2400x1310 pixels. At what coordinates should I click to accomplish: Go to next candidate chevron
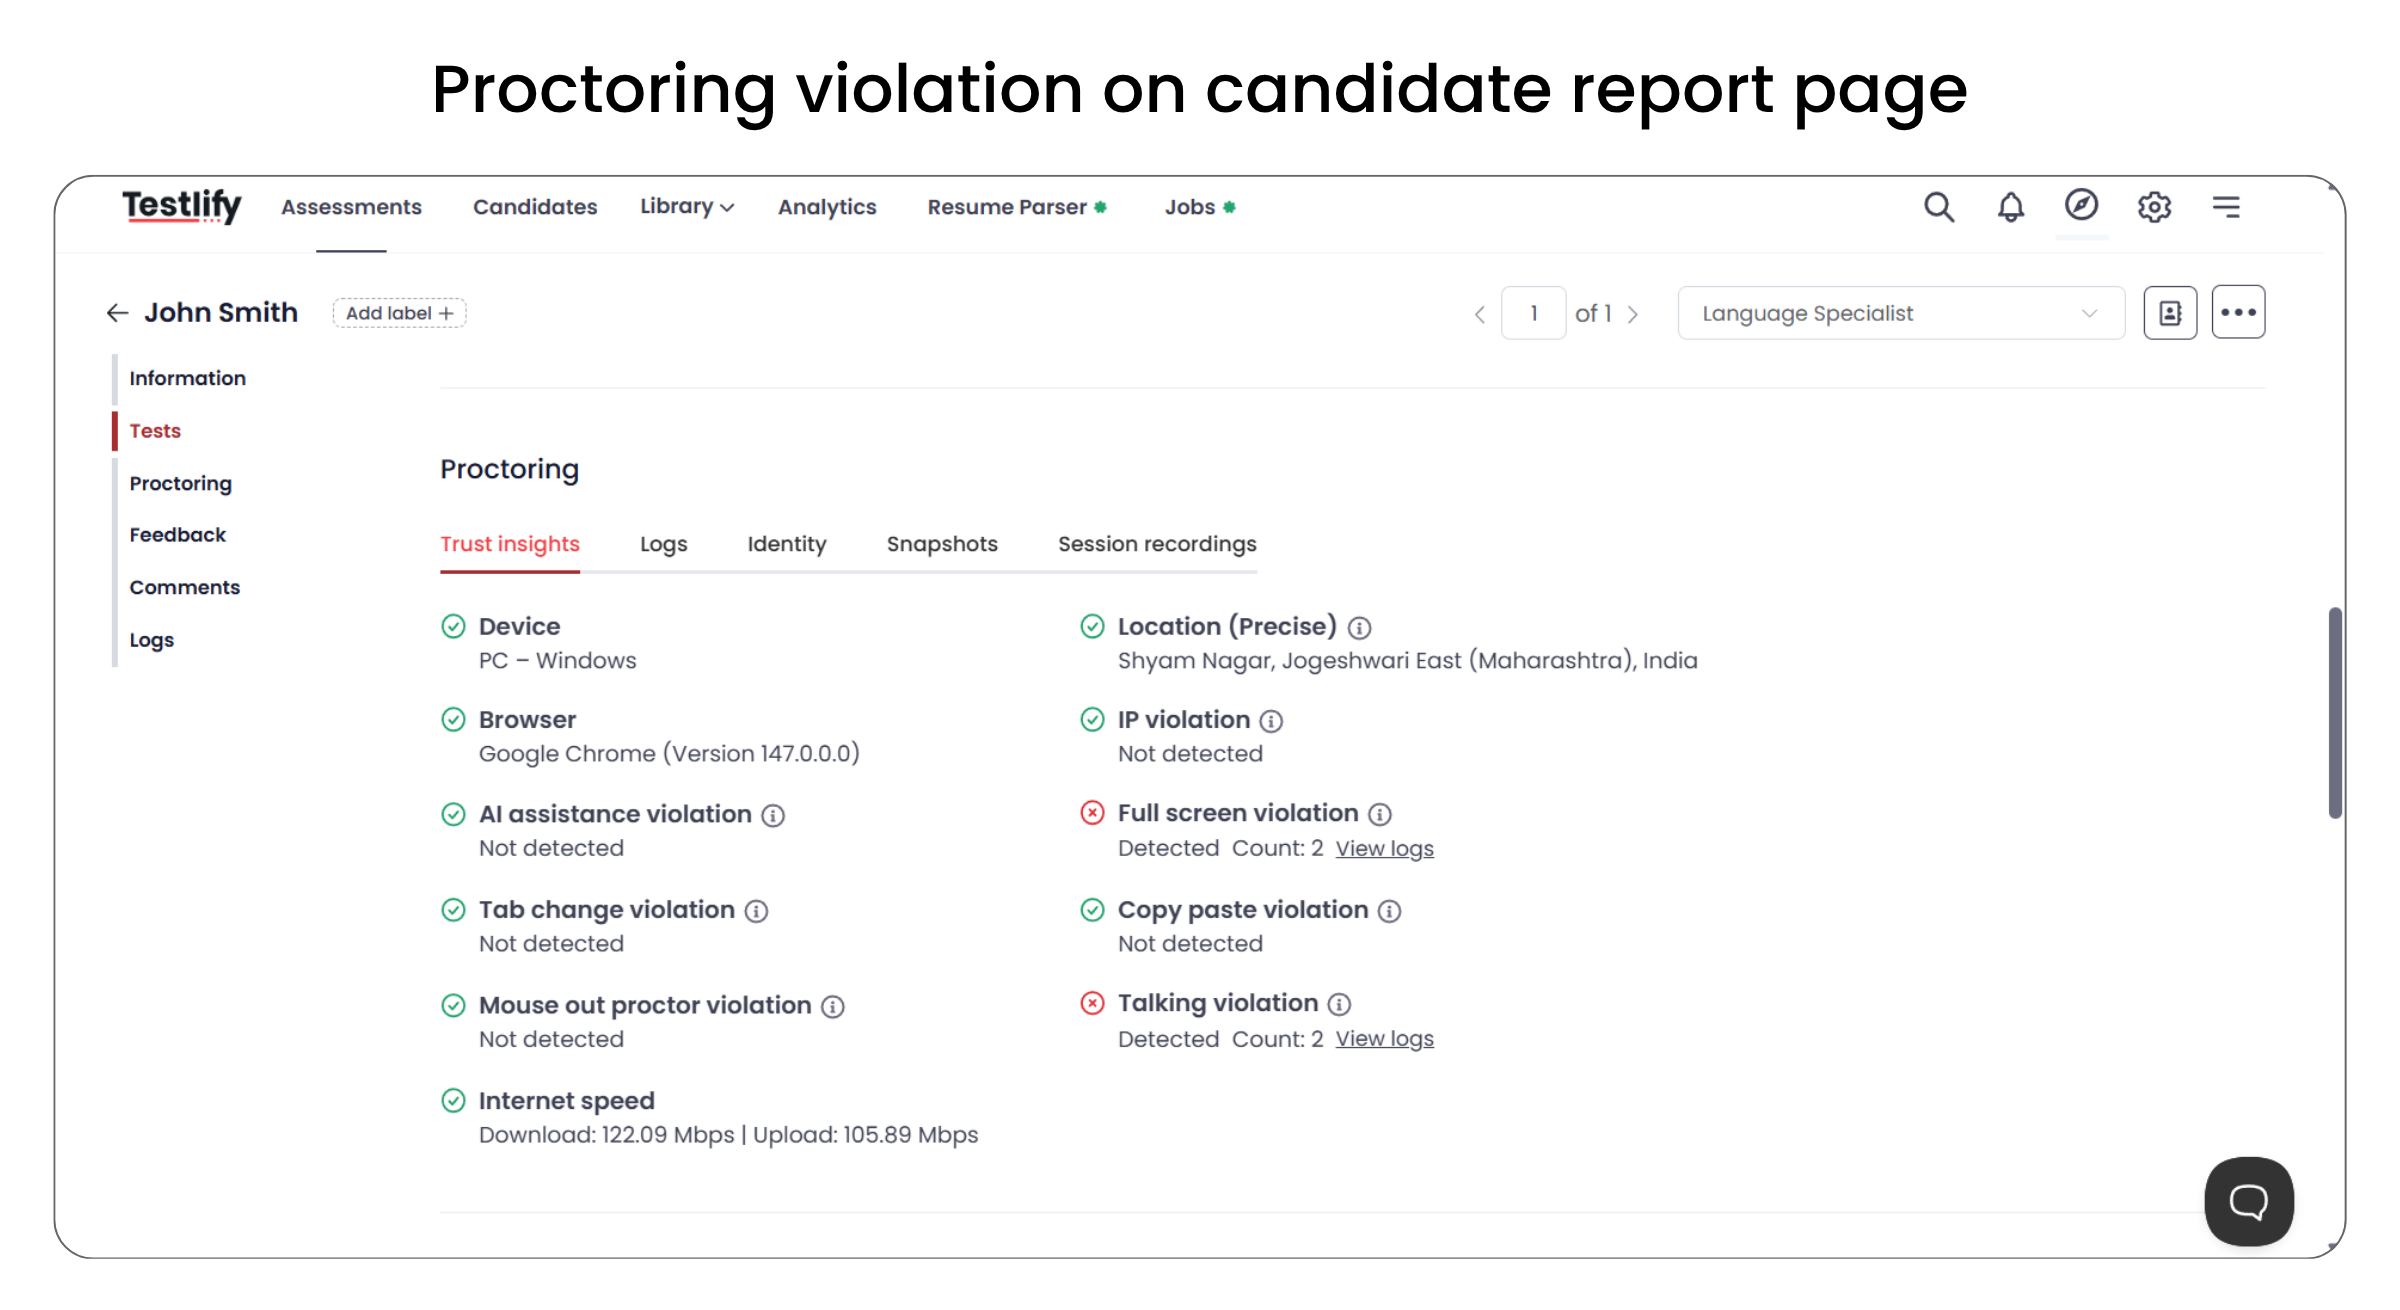click(x=1633, y=314)
